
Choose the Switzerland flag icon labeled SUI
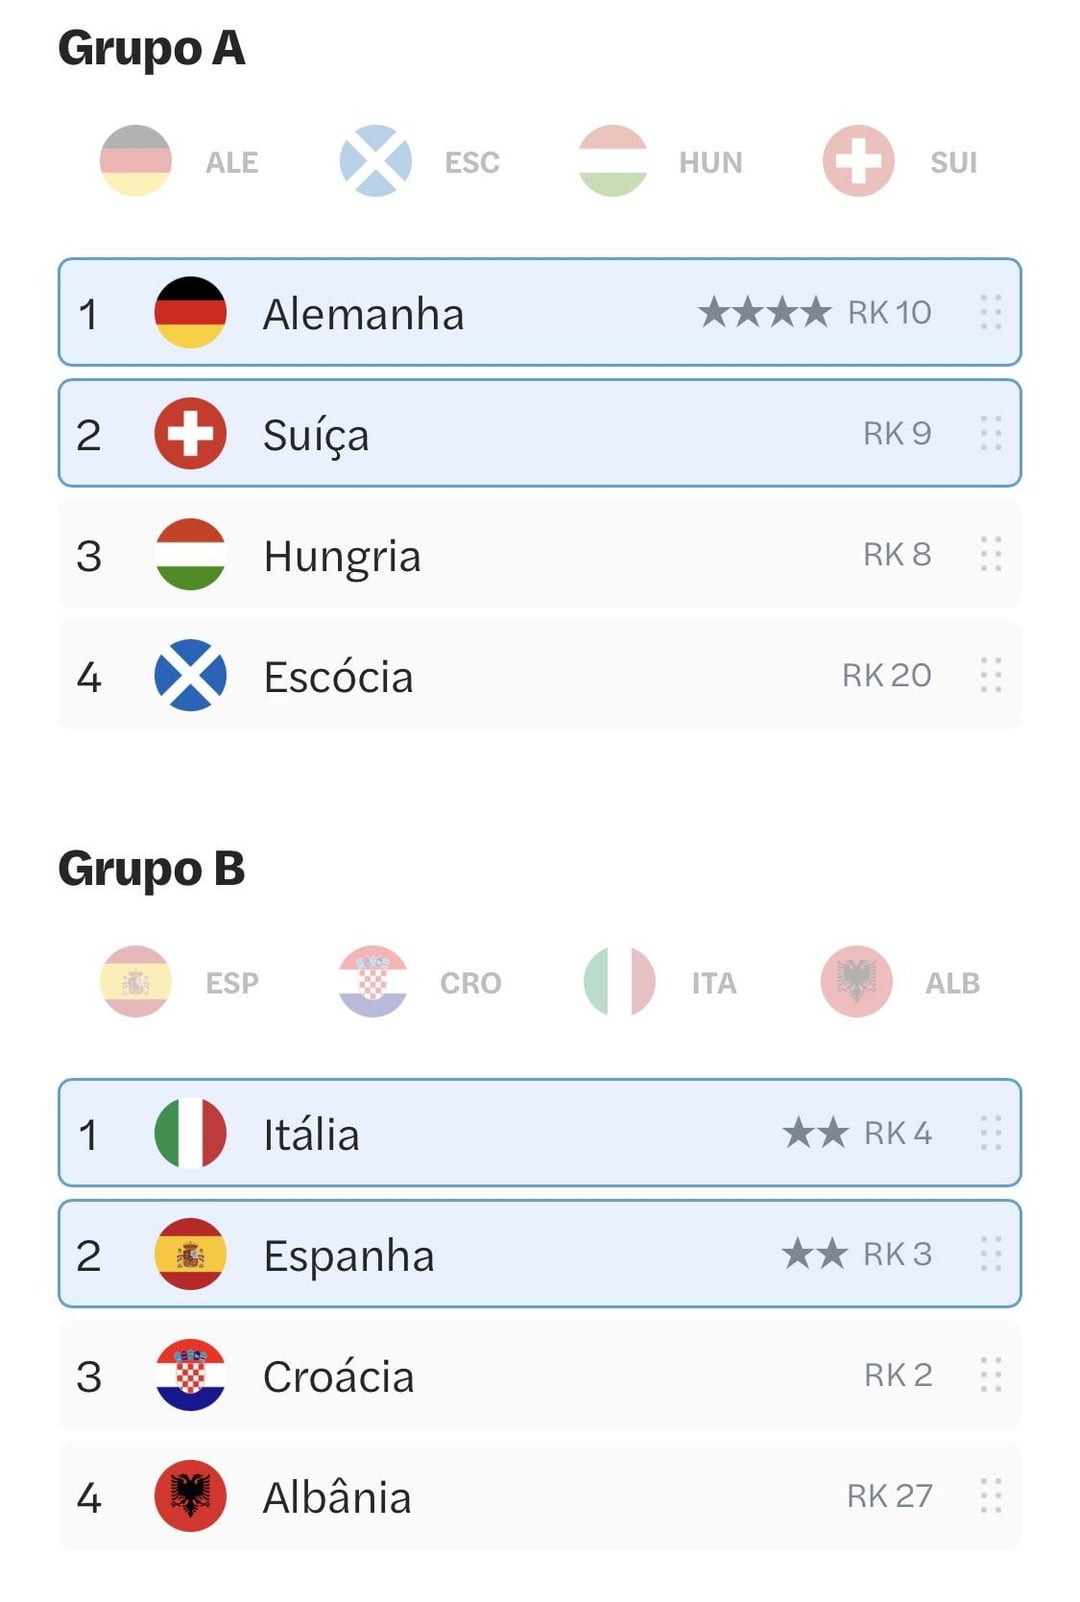pos(858,161)
